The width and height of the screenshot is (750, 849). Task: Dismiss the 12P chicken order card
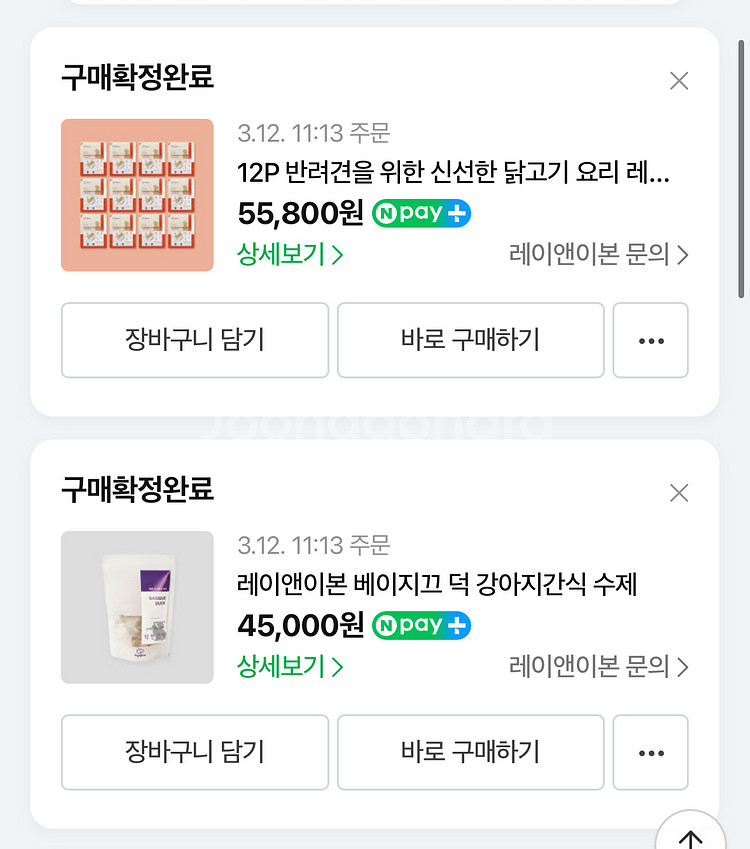tap(679, 81)
